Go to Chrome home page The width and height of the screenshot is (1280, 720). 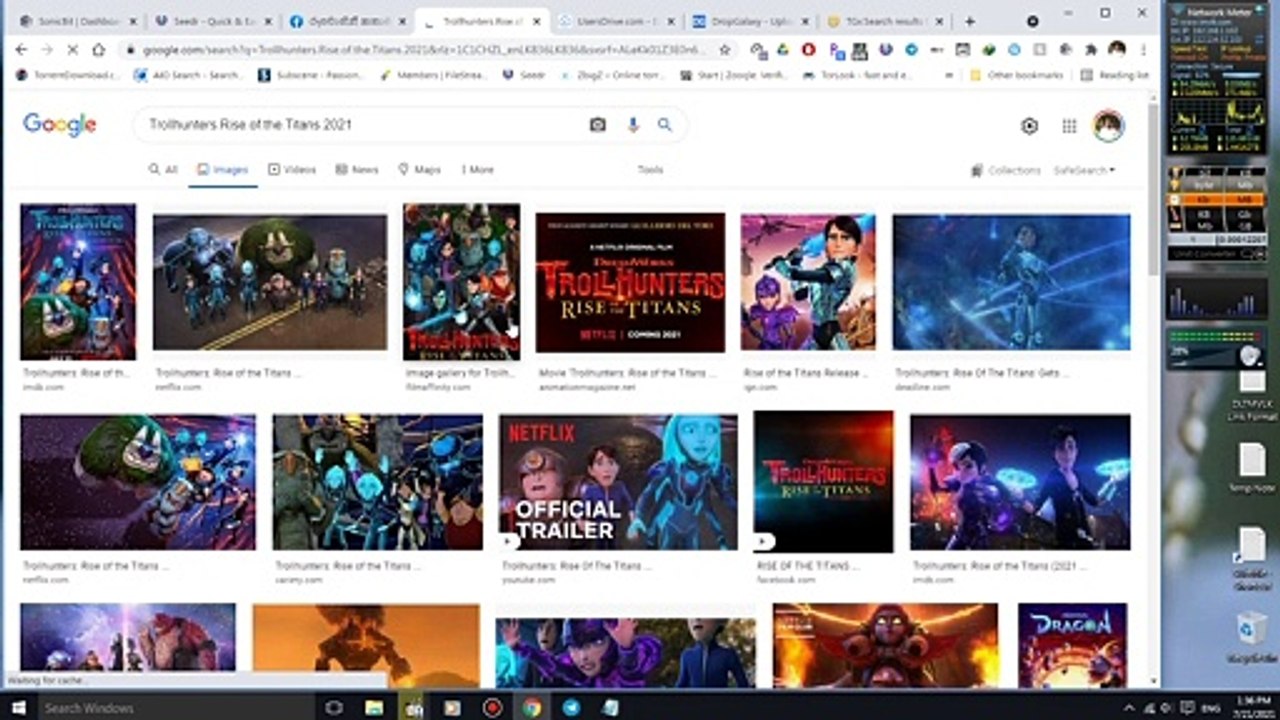click(98, 49)
